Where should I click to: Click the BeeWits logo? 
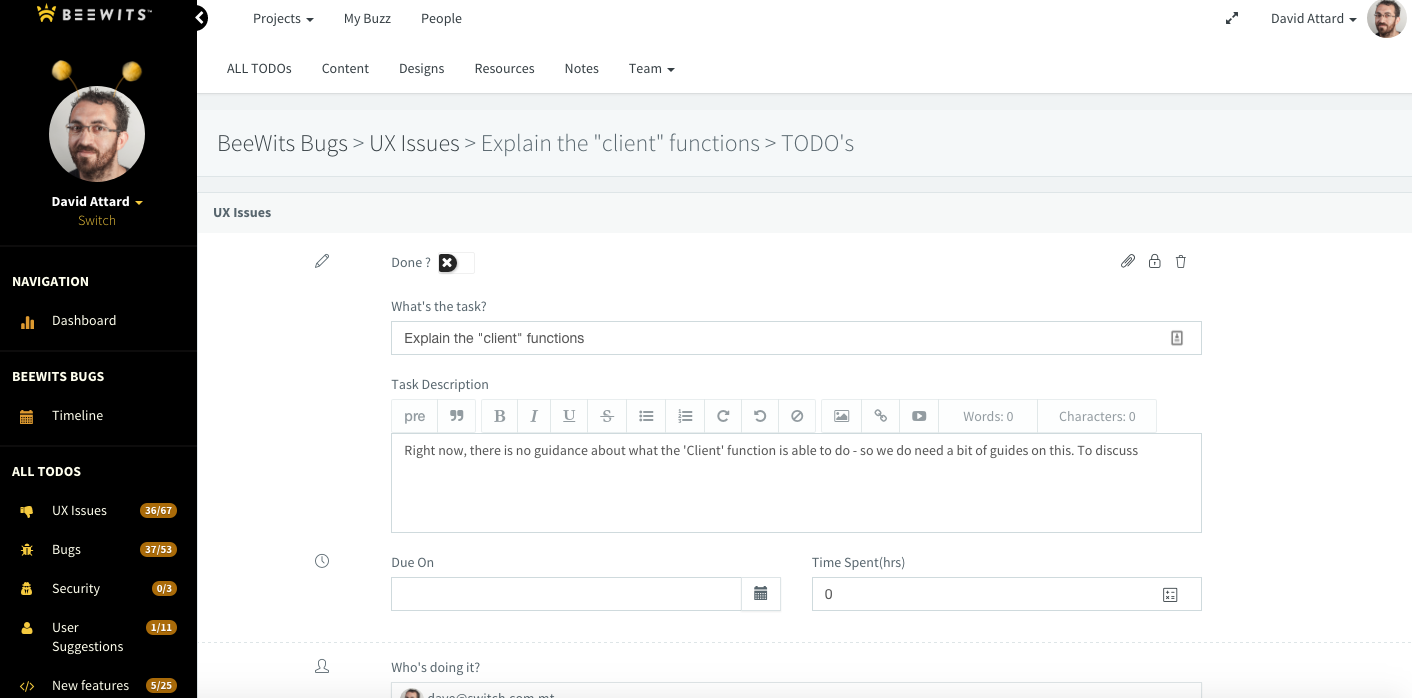coord(94,14)
